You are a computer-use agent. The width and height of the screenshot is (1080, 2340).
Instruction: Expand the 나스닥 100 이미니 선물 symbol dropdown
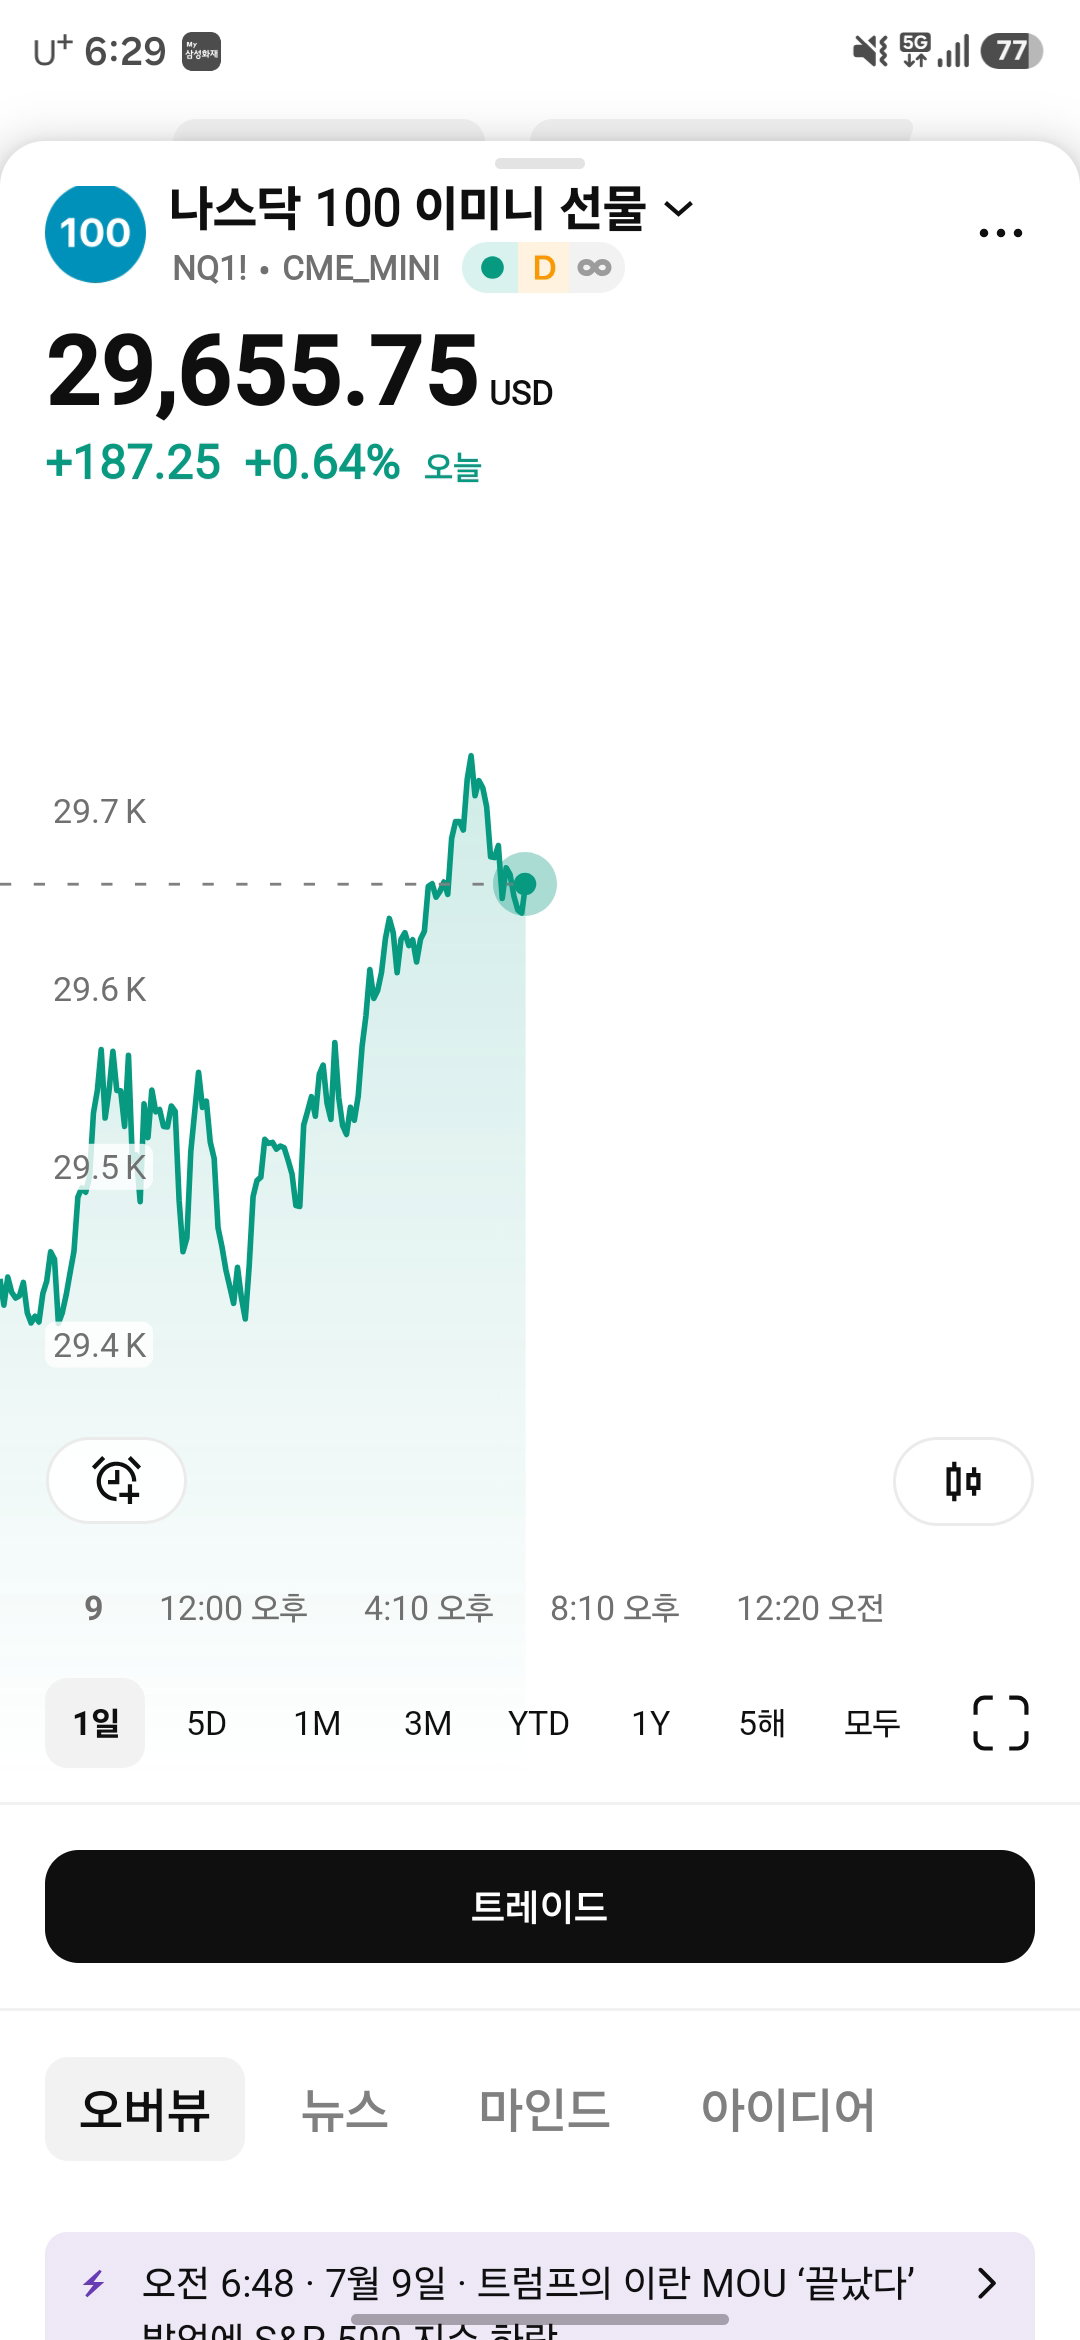(x=679, y=209)
